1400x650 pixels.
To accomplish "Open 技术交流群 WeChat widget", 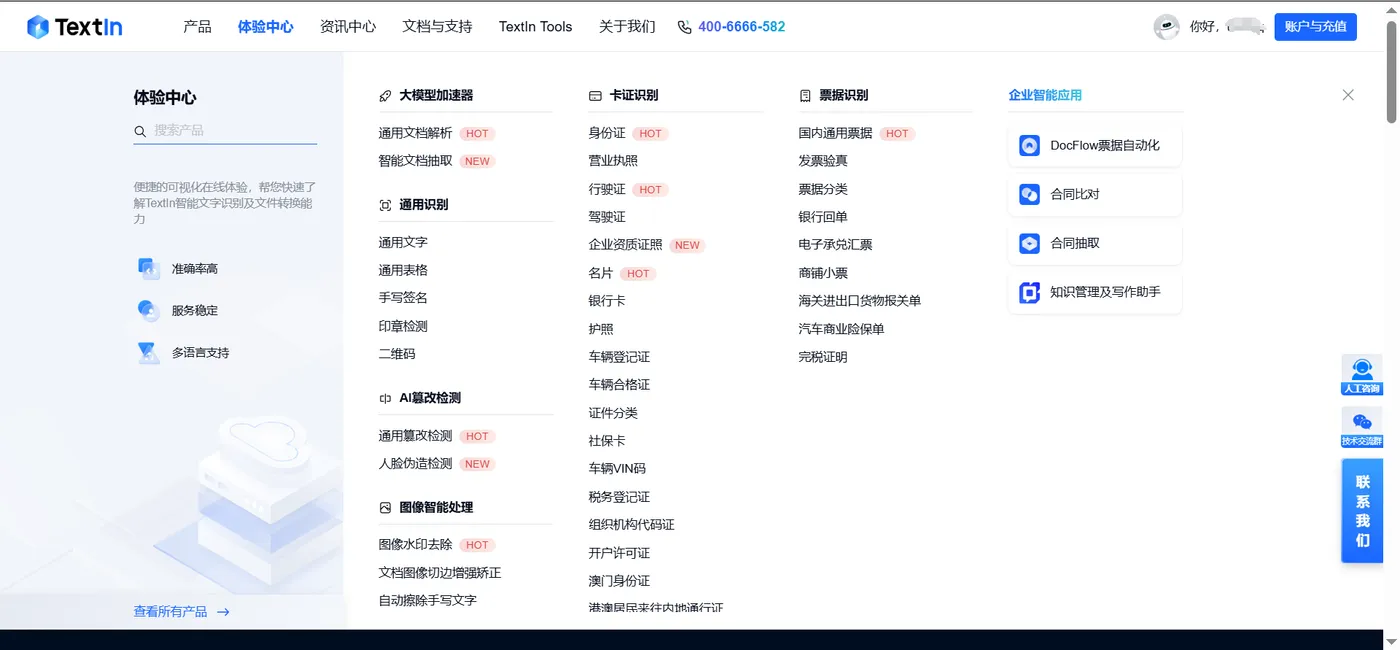I will pos(1362,427).
